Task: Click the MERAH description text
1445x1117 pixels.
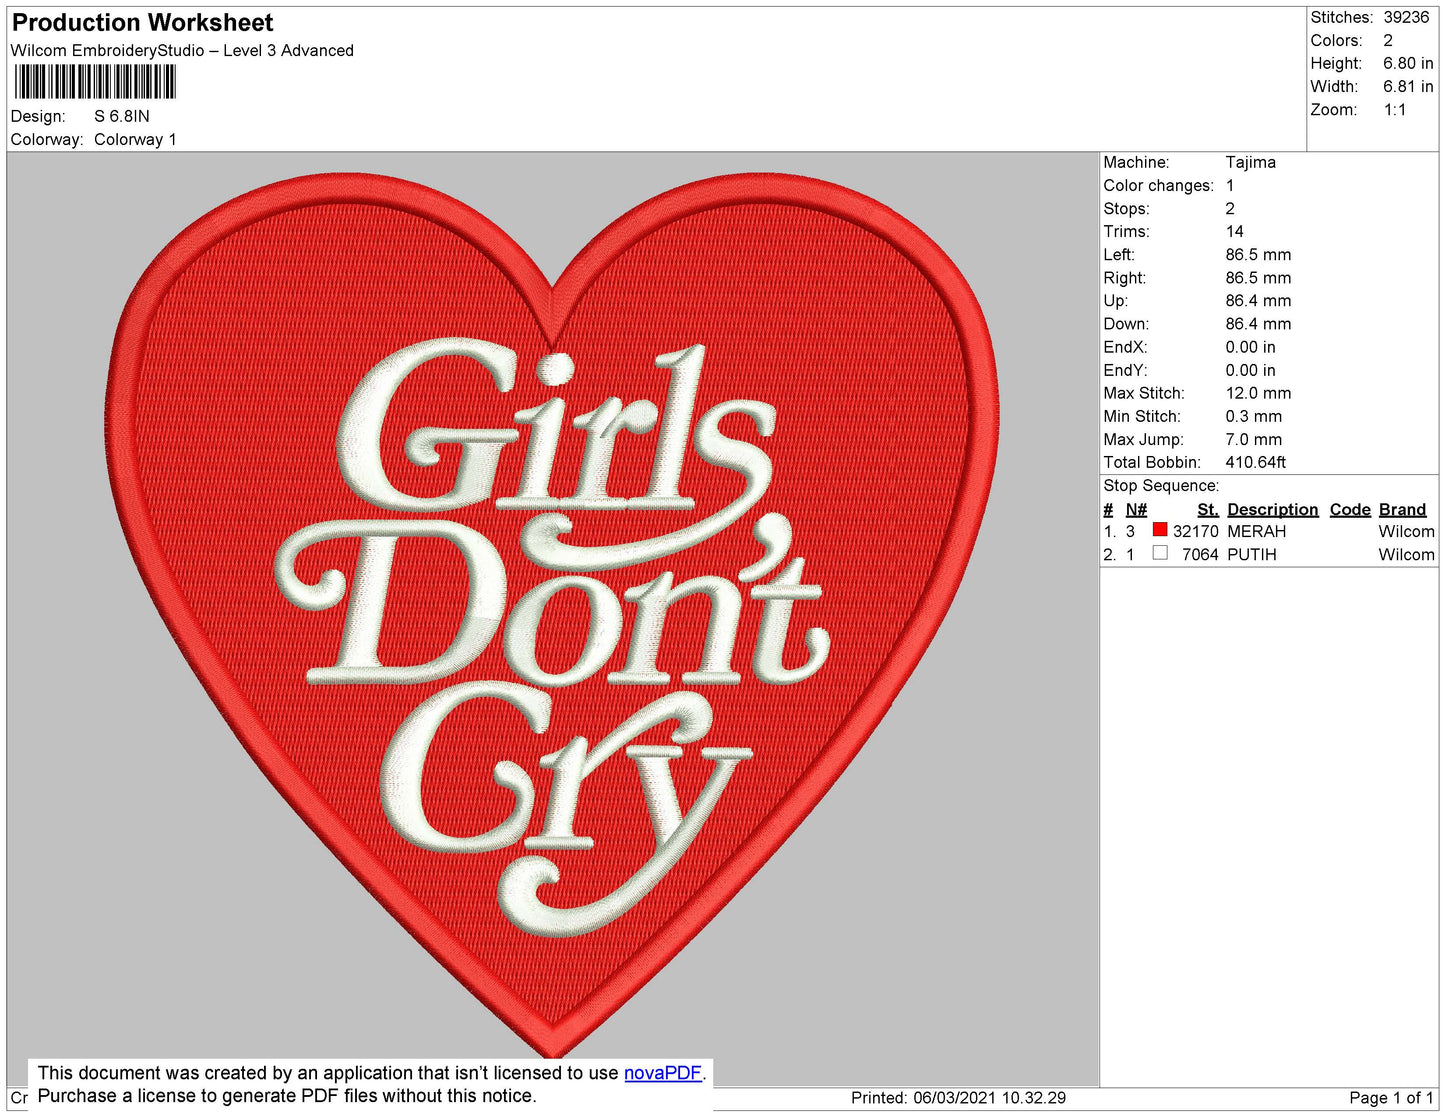Action: [x=1257, y=531]
